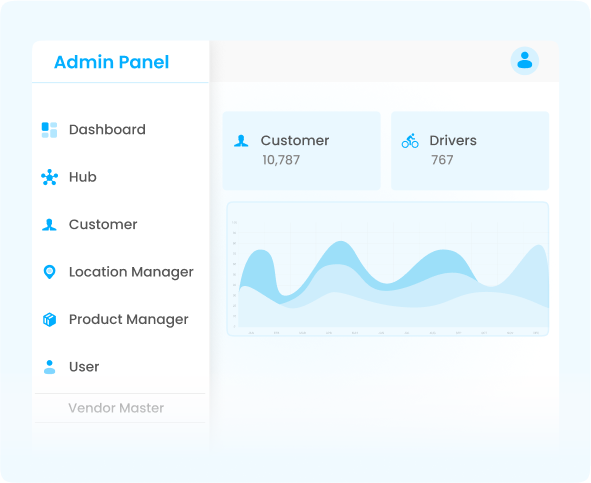Click the area chart's tallest middle peak
Image resolution: width=591 pixels, height=483 pixels.
click(341, 244)
